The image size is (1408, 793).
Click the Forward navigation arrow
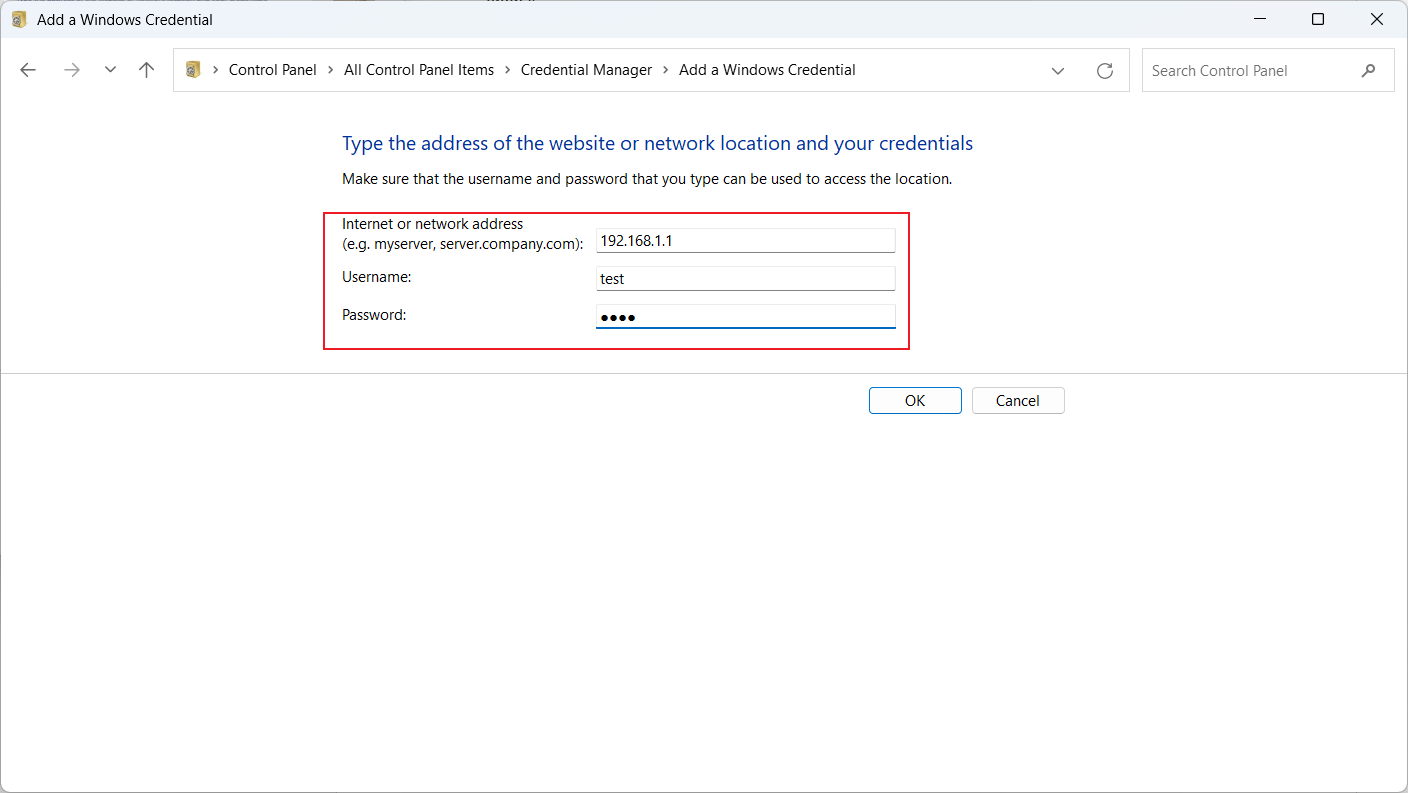tap(71, 69)
